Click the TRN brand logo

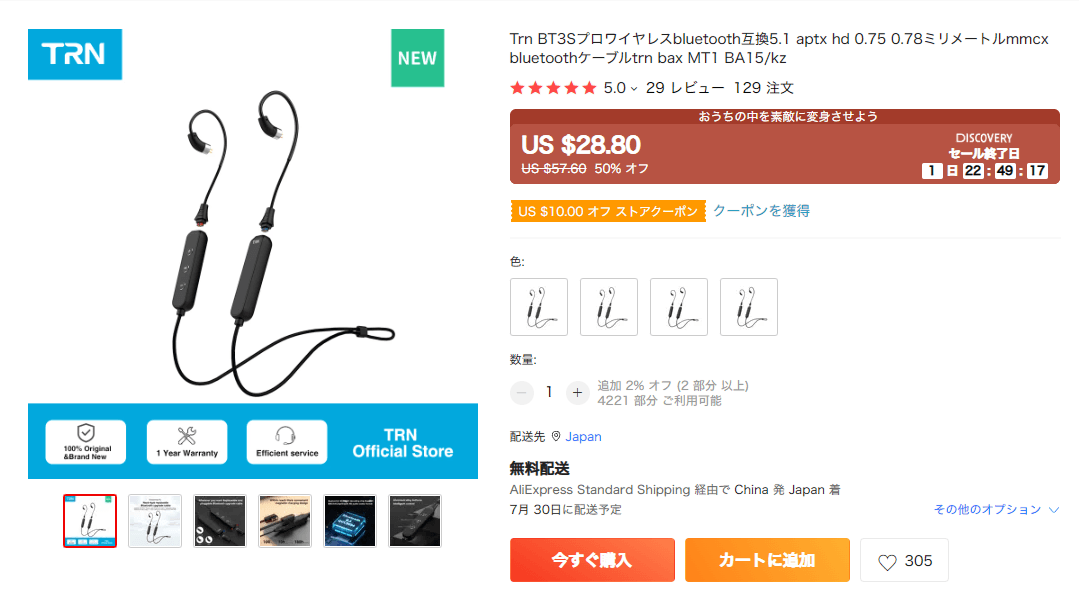pyautogui.click(x=75, y=54)
